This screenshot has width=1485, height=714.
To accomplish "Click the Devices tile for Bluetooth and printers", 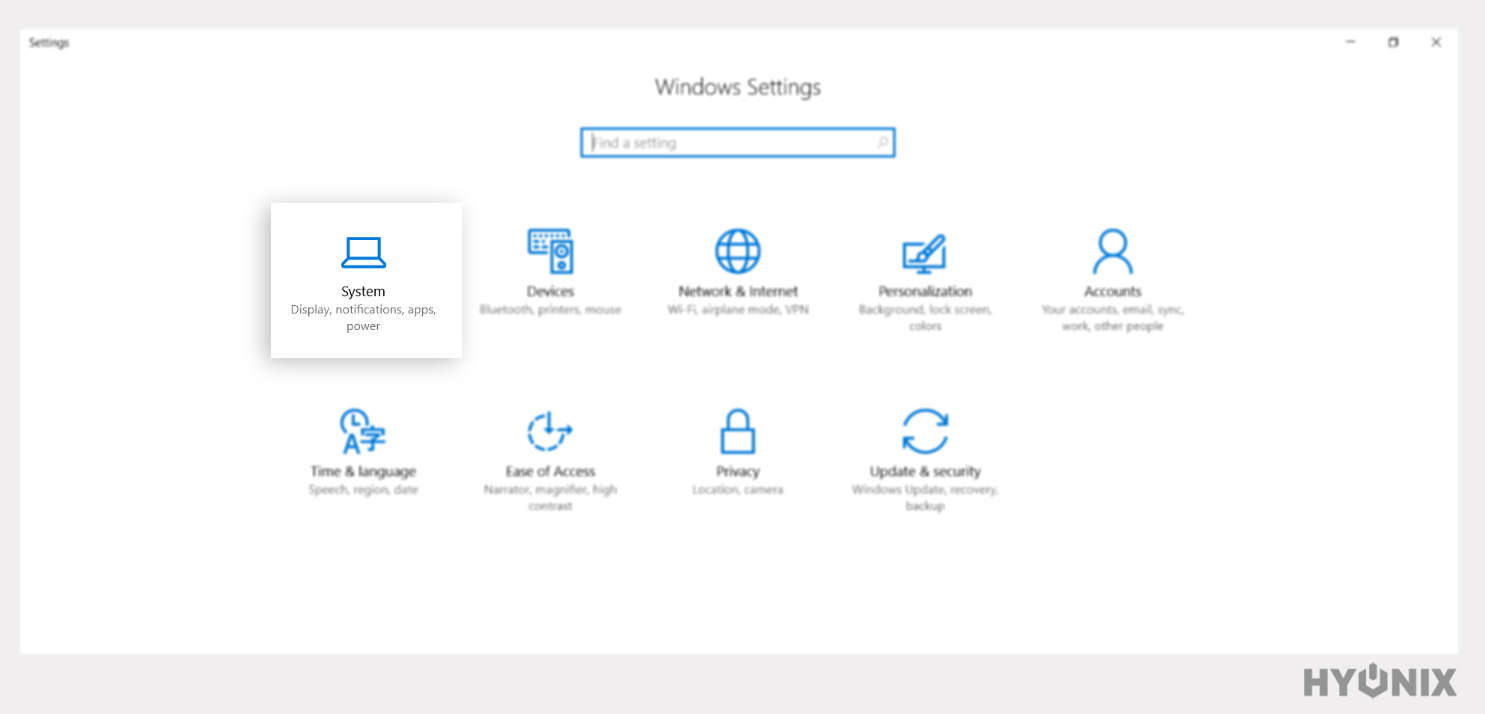I will (551, 275).
